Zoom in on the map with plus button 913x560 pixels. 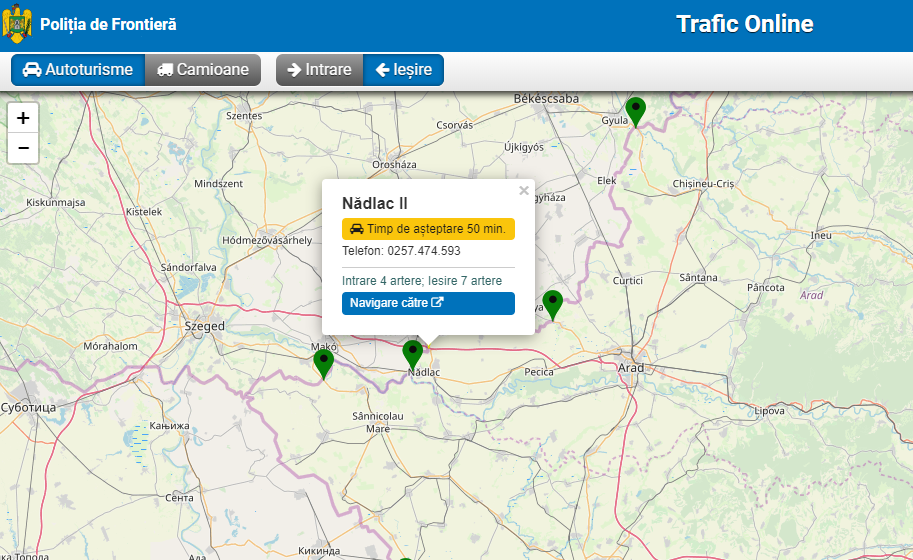[23, 118]
